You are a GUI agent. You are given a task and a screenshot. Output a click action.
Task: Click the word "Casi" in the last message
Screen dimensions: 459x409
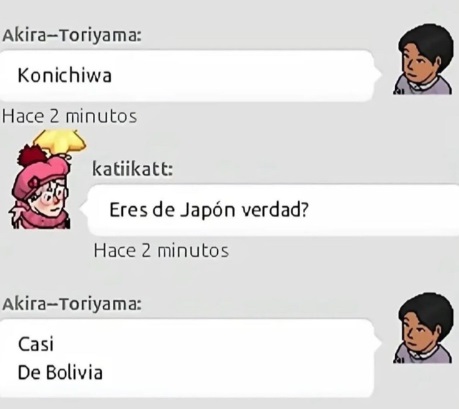(36, 344)
